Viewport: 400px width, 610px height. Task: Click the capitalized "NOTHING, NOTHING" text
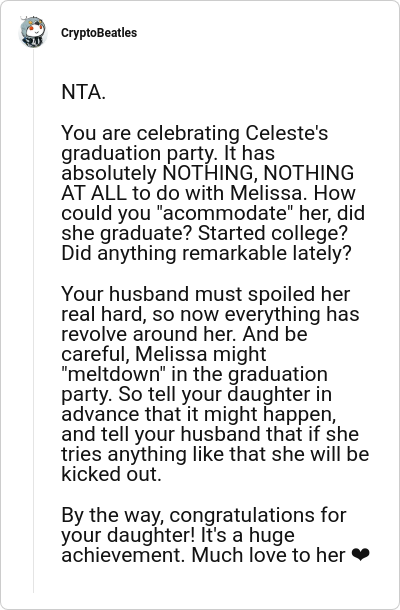pyautogui.click(x=258, y=173)
